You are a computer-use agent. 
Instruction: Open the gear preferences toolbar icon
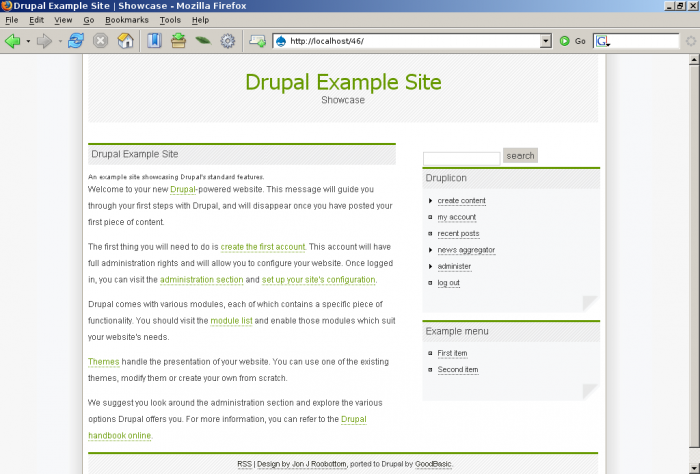(228, 41)
